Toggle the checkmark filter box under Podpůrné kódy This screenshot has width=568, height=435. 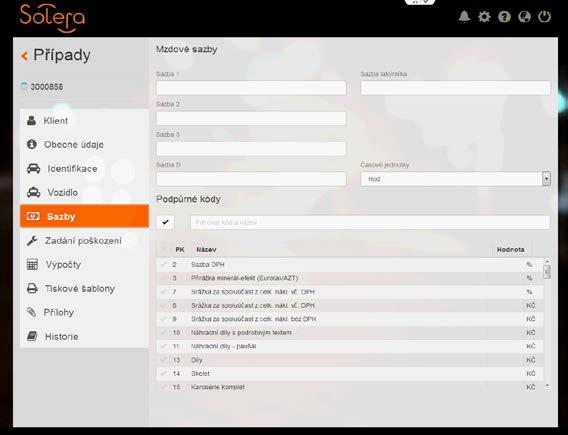(166, 222)
